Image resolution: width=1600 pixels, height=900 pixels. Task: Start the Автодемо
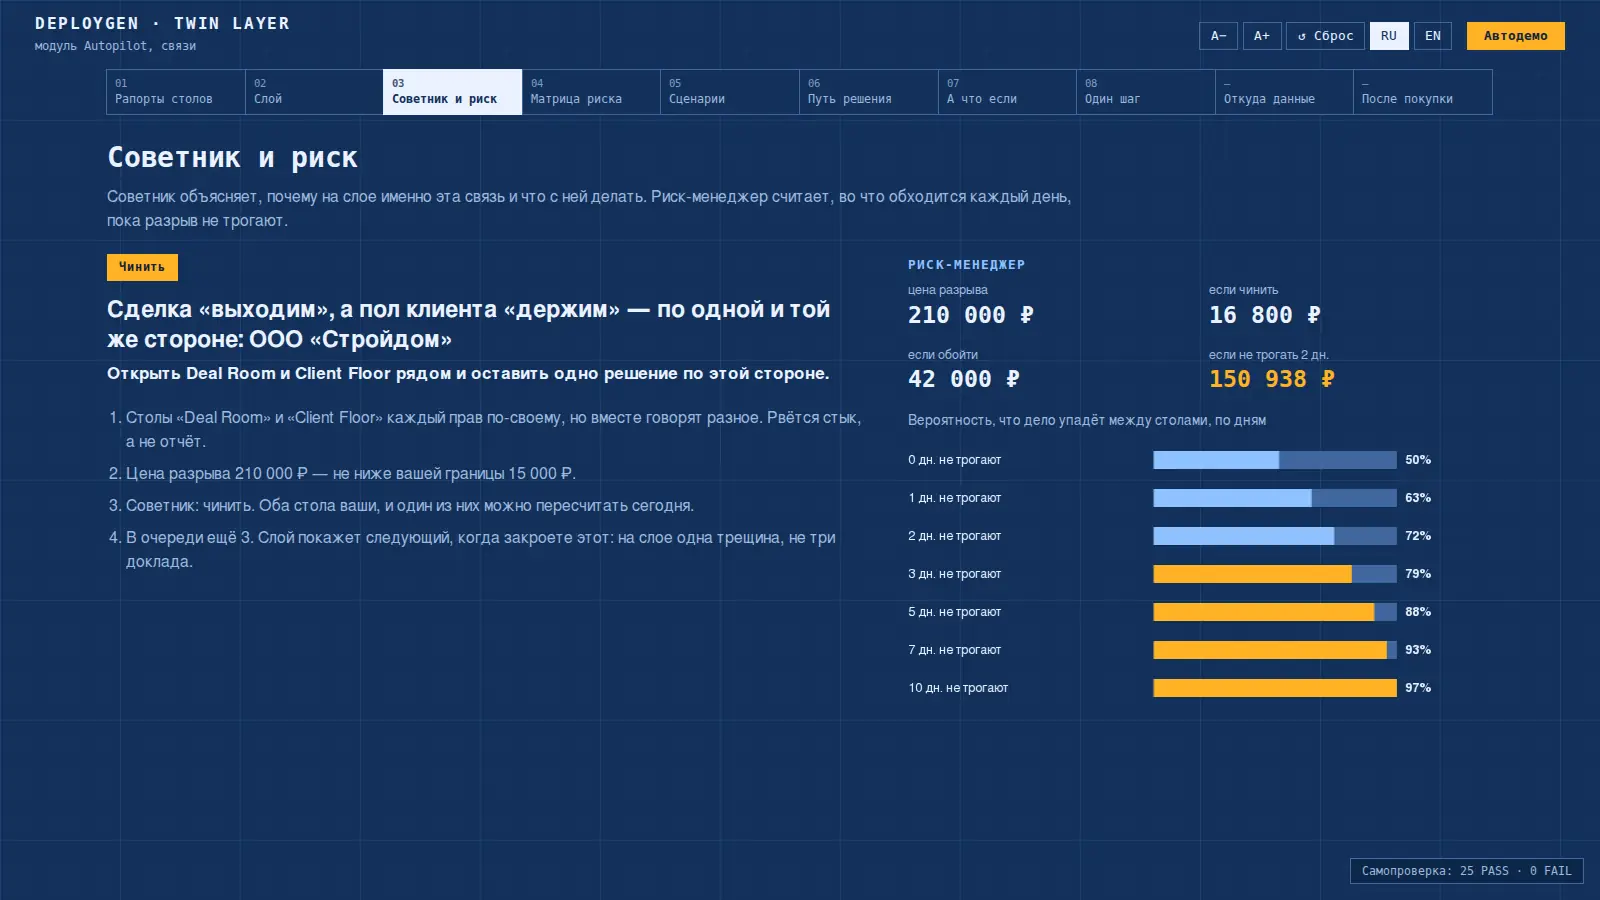tap(1516, 36)
